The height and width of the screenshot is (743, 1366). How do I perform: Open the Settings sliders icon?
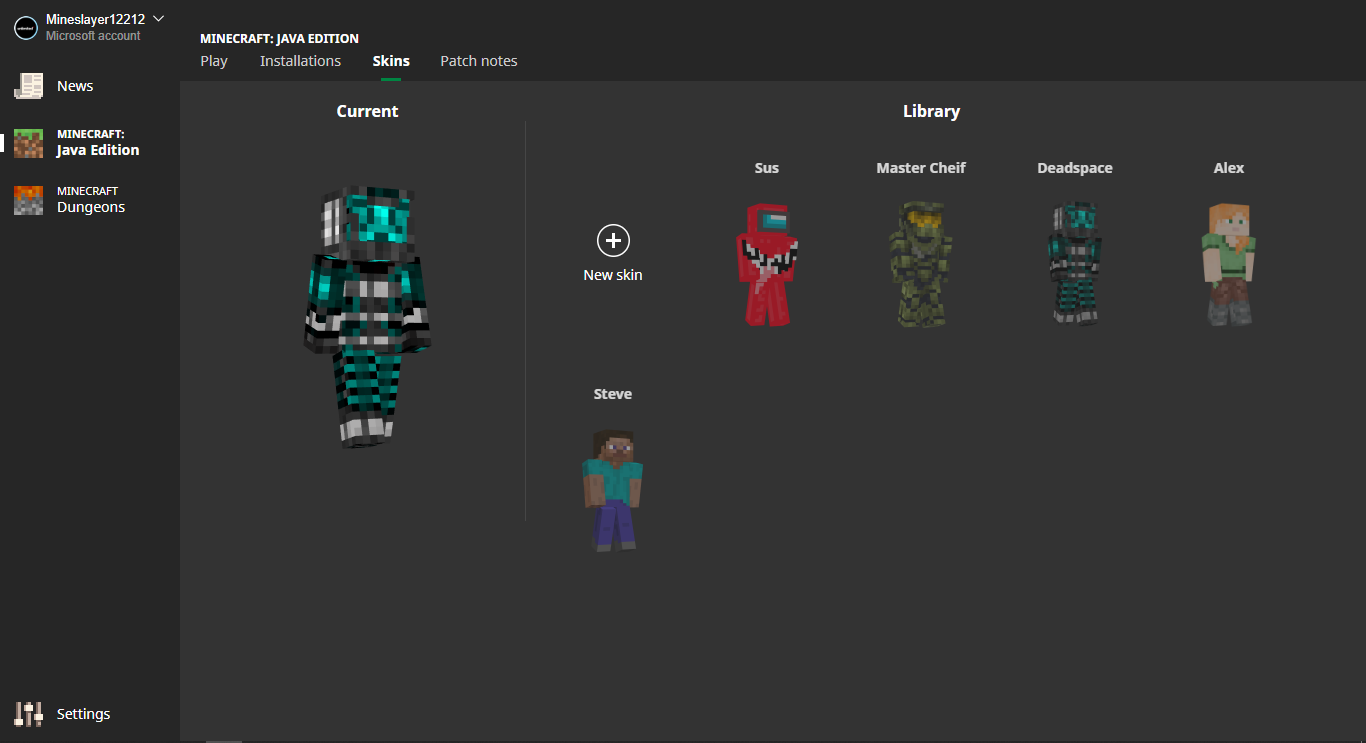pos(28,714)
